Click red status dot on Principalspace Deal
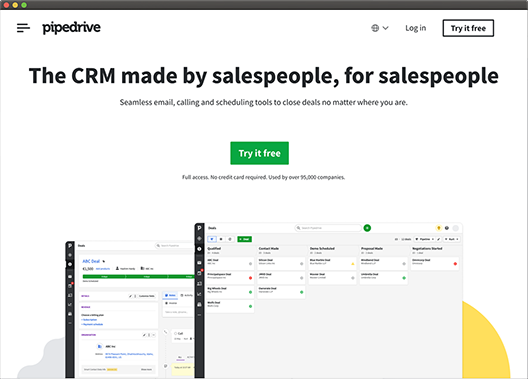528x379 pixels. [250, 278]
